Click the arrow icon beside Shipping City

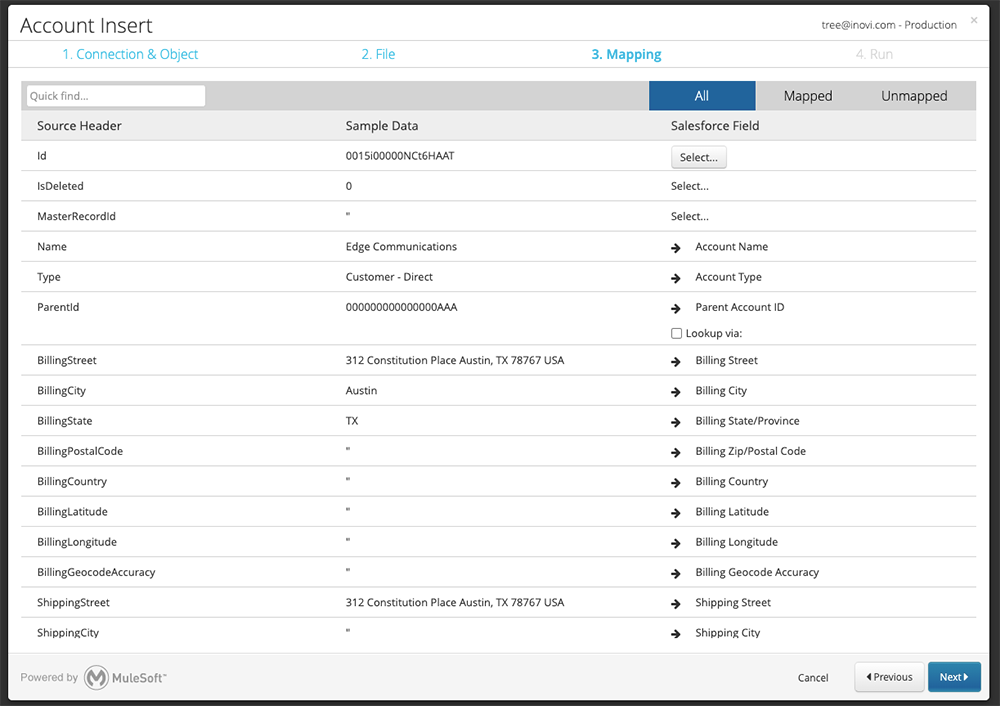coord(676,634)
